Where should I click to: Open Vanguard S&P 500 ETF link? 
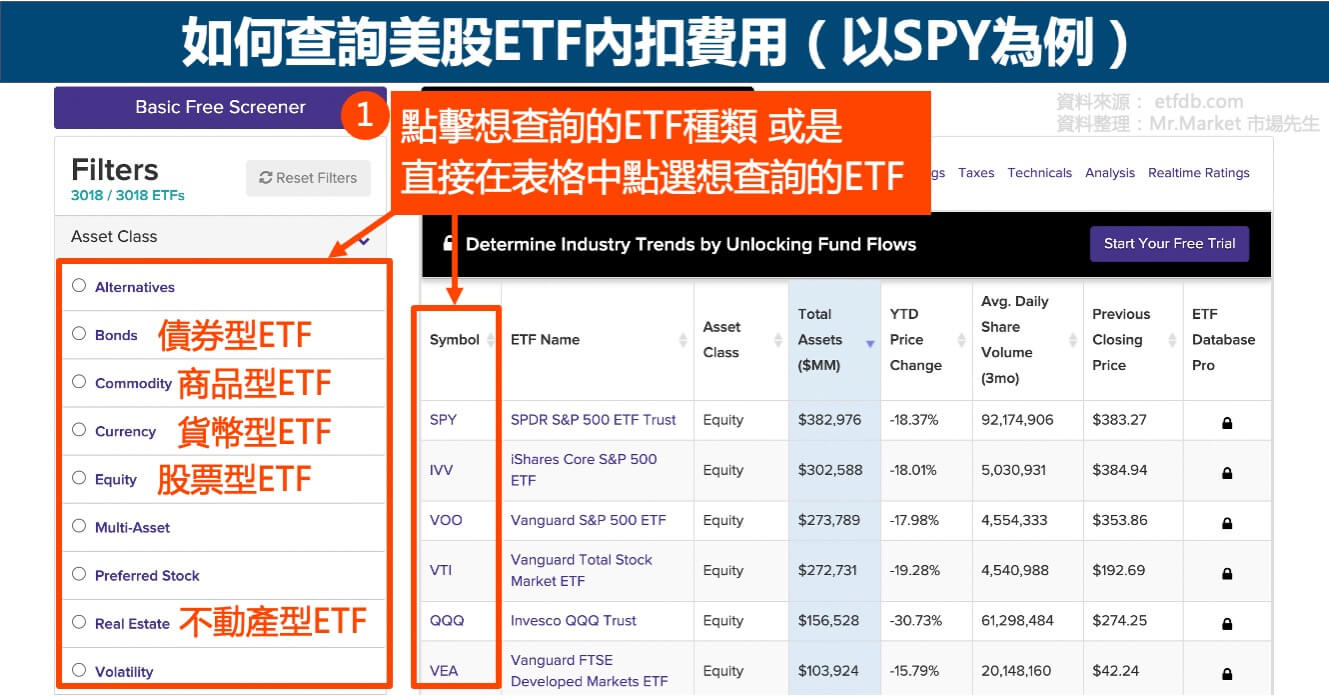point(588,520)
